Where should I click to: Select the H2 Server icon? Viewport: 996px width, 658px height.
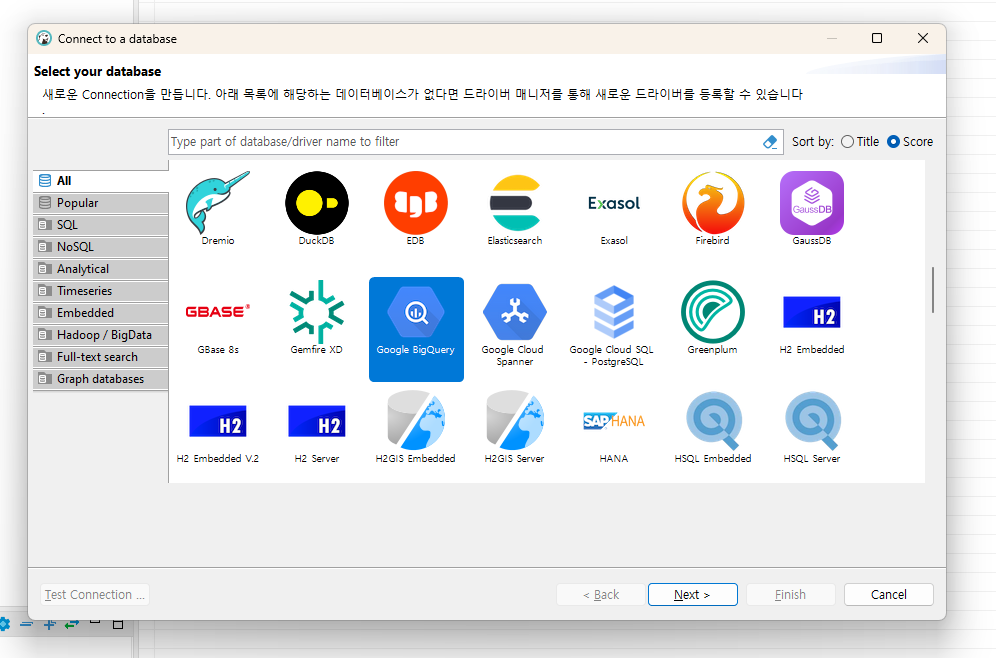(x=316, y=421)
